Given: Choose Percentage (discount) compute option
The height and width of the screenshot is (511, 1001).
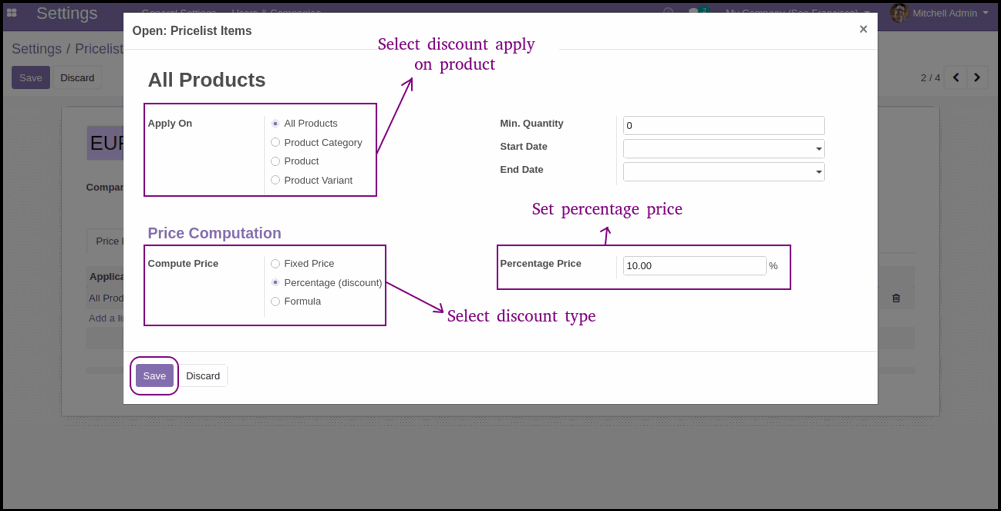Looking at the screenshot, I should point(275,282).
